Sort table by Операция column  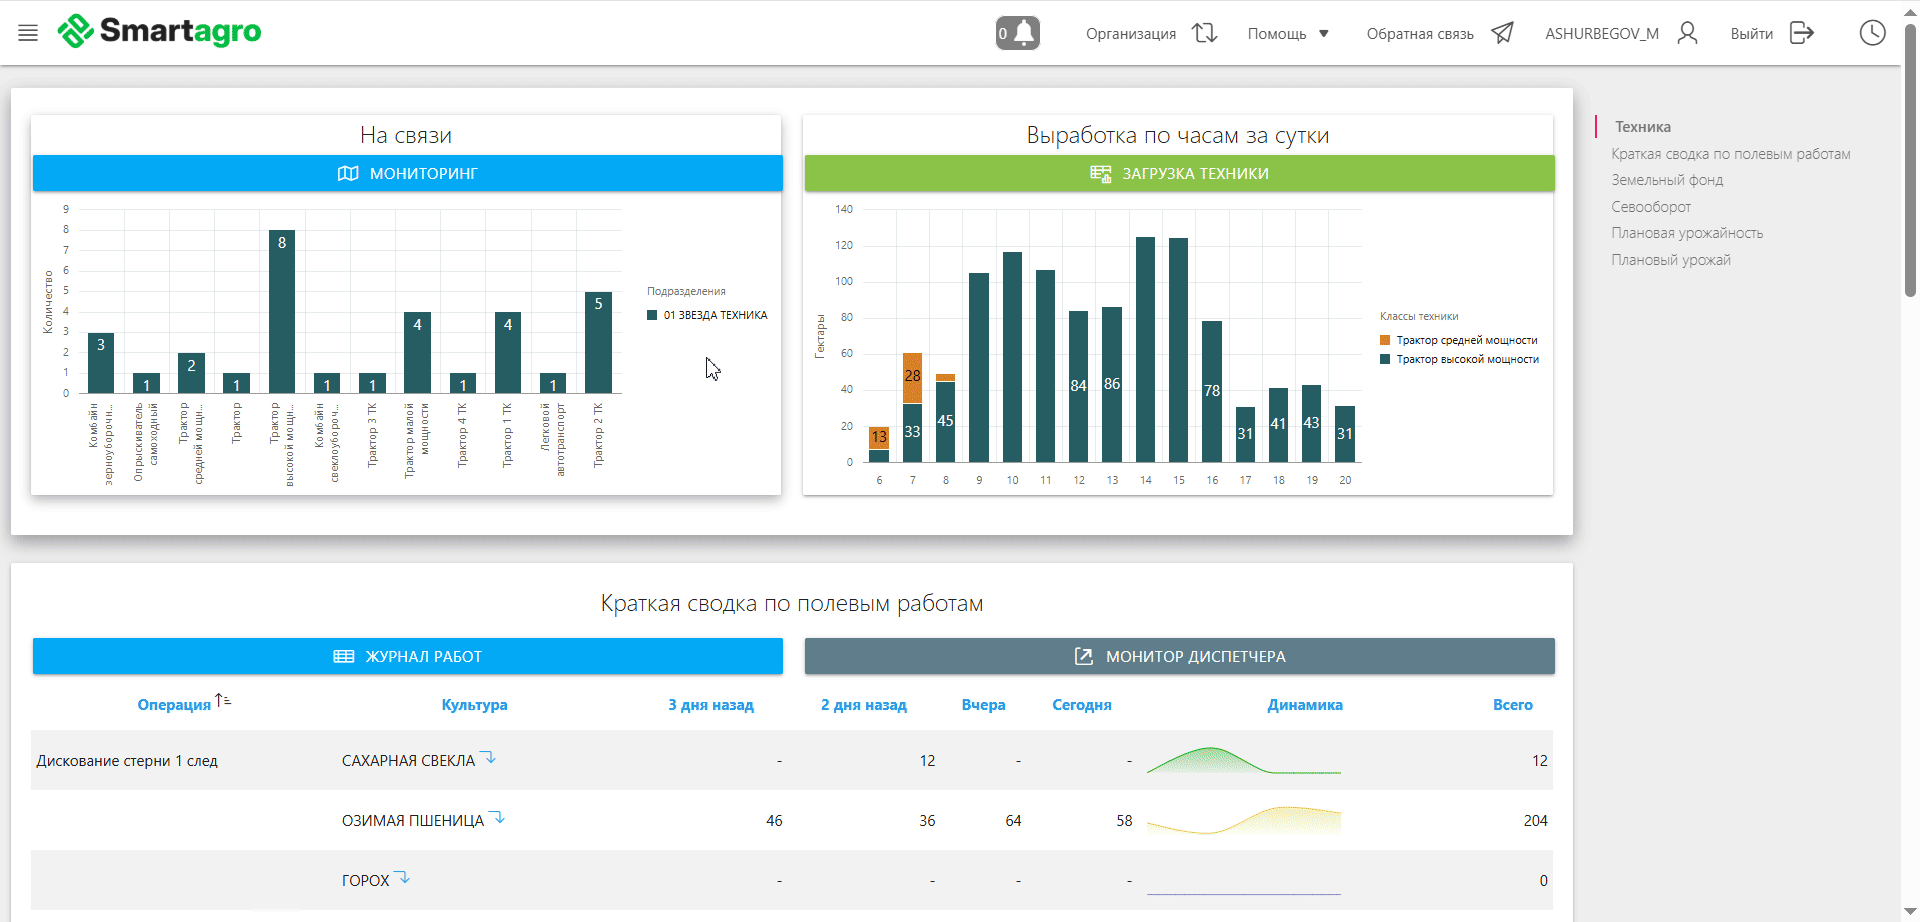(174, 705)
